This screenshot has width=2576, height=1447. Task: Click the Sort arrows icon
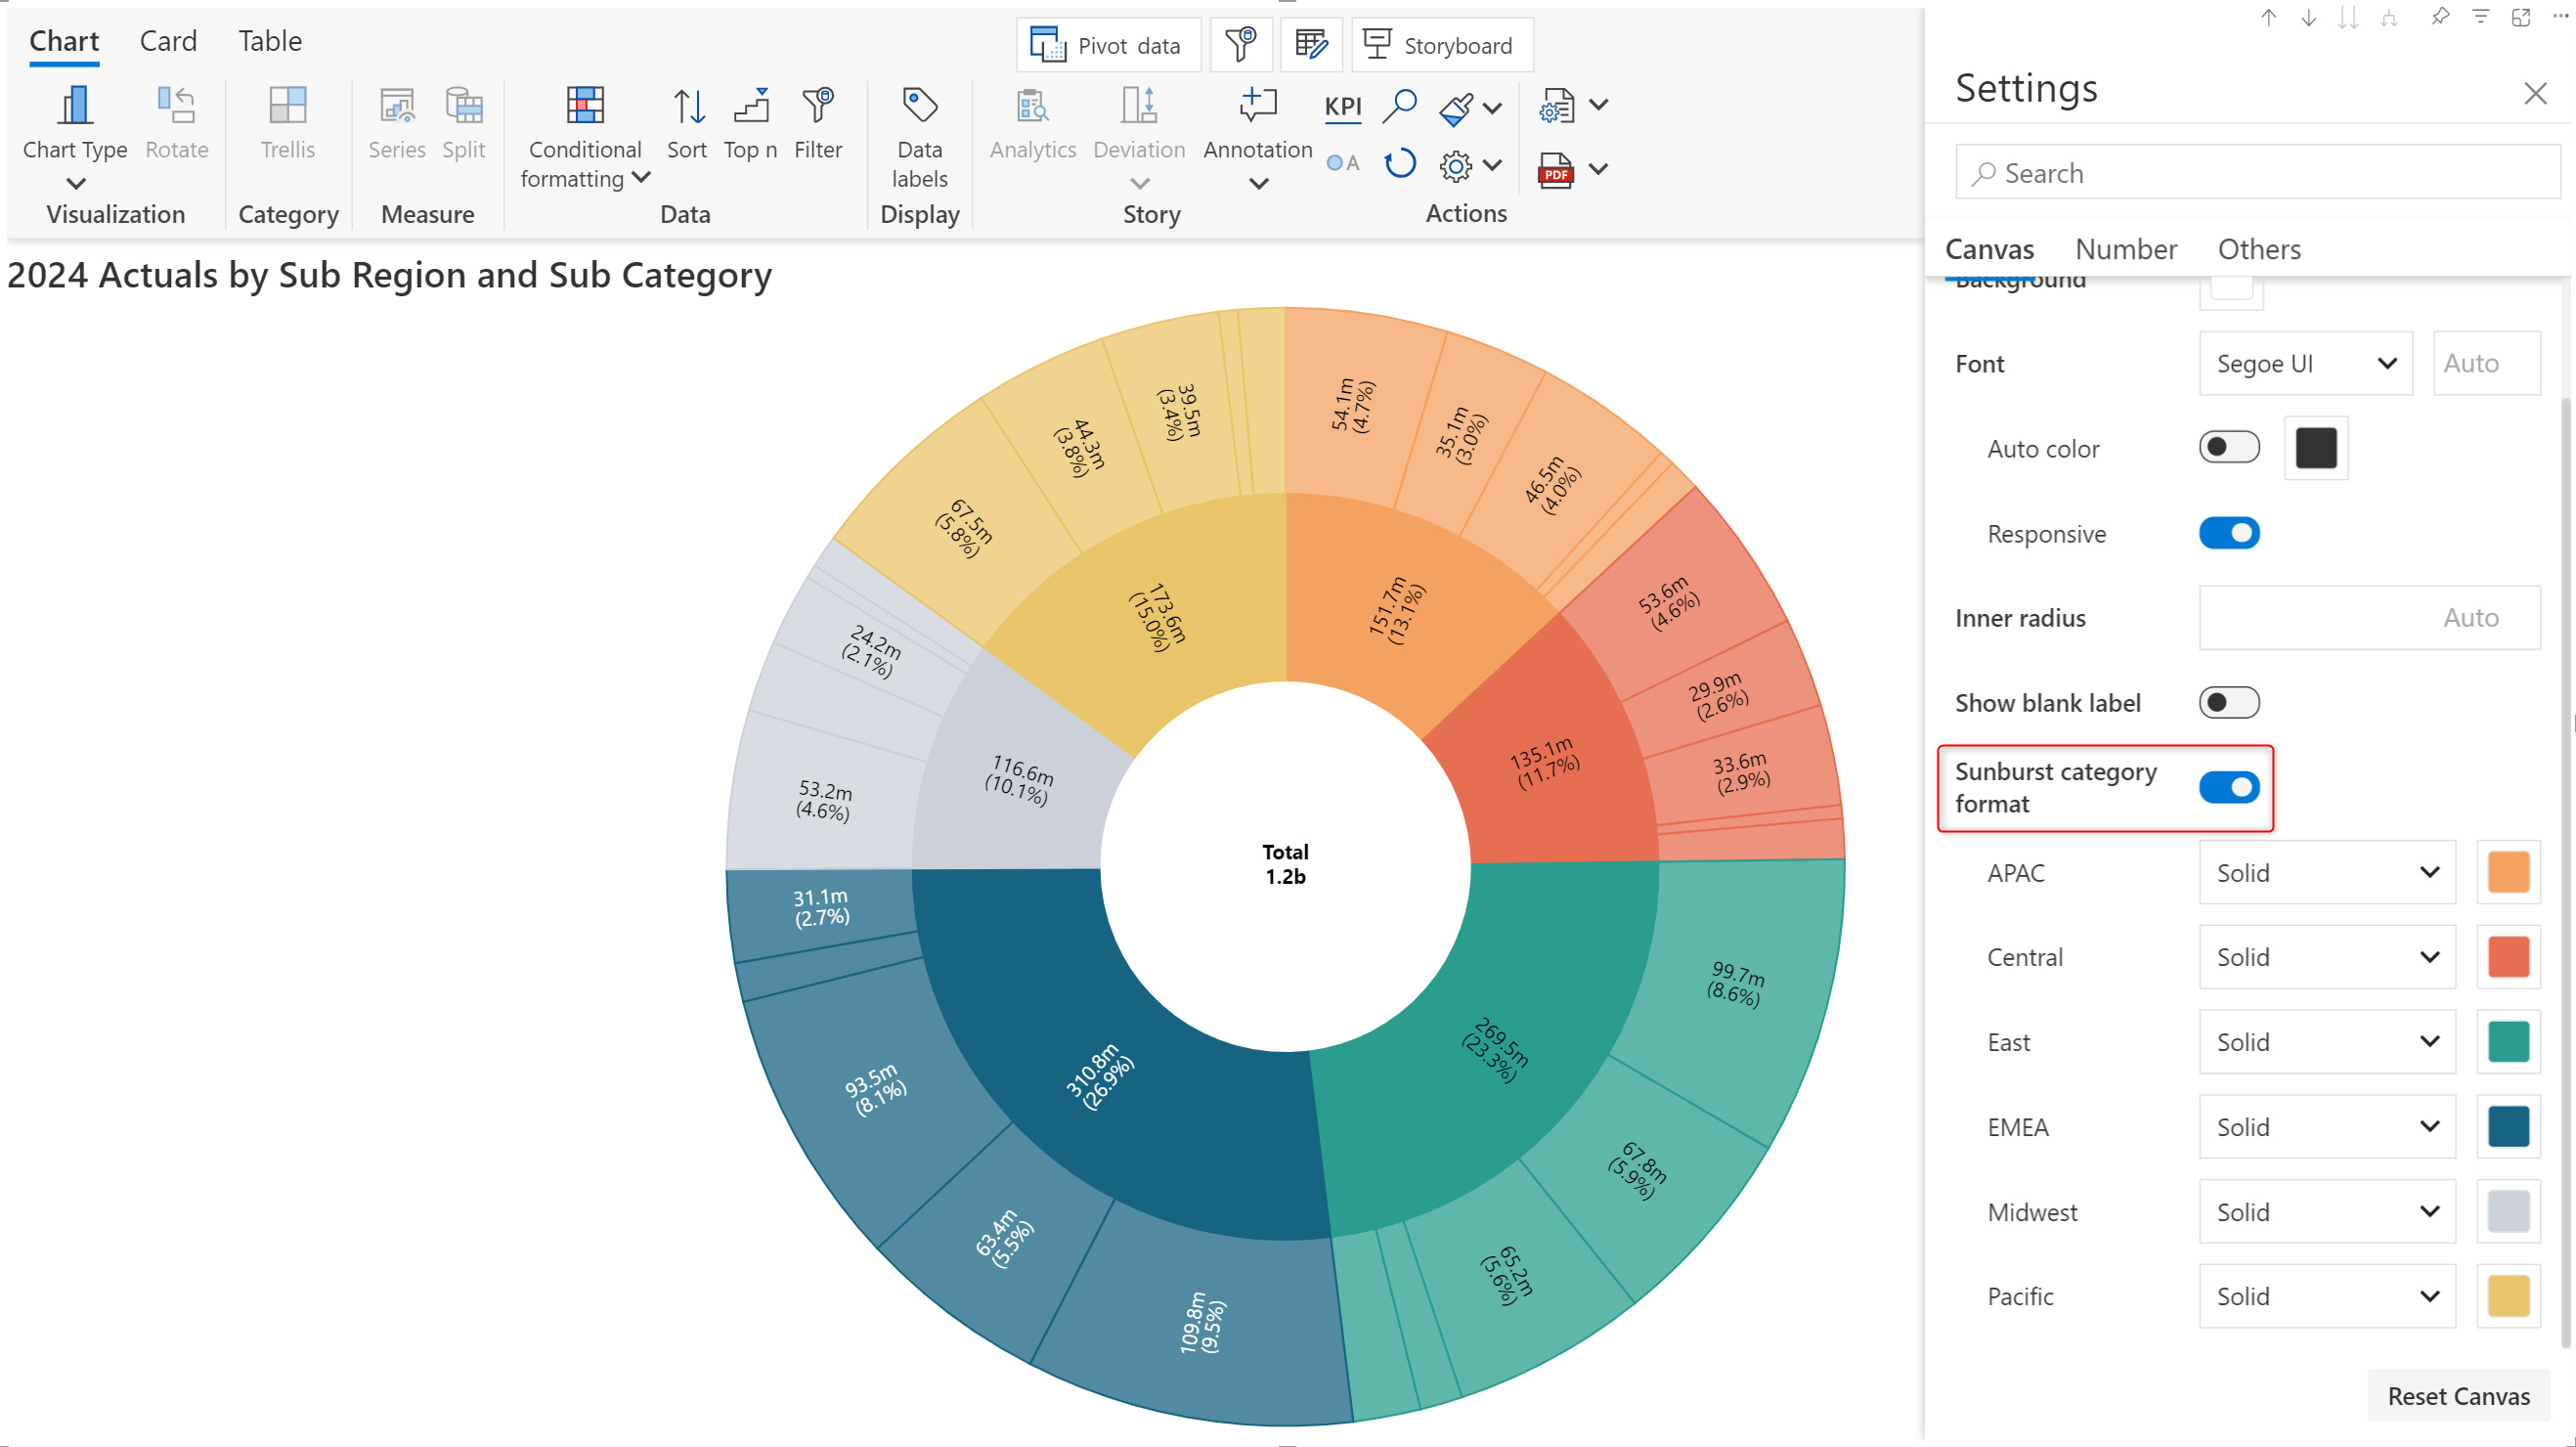[x=687, y=105]
